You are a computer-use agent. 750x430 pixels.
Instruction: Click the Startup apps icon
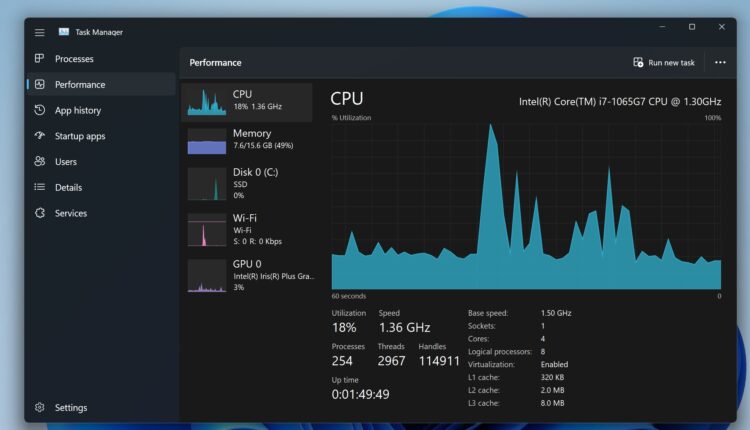40,136
